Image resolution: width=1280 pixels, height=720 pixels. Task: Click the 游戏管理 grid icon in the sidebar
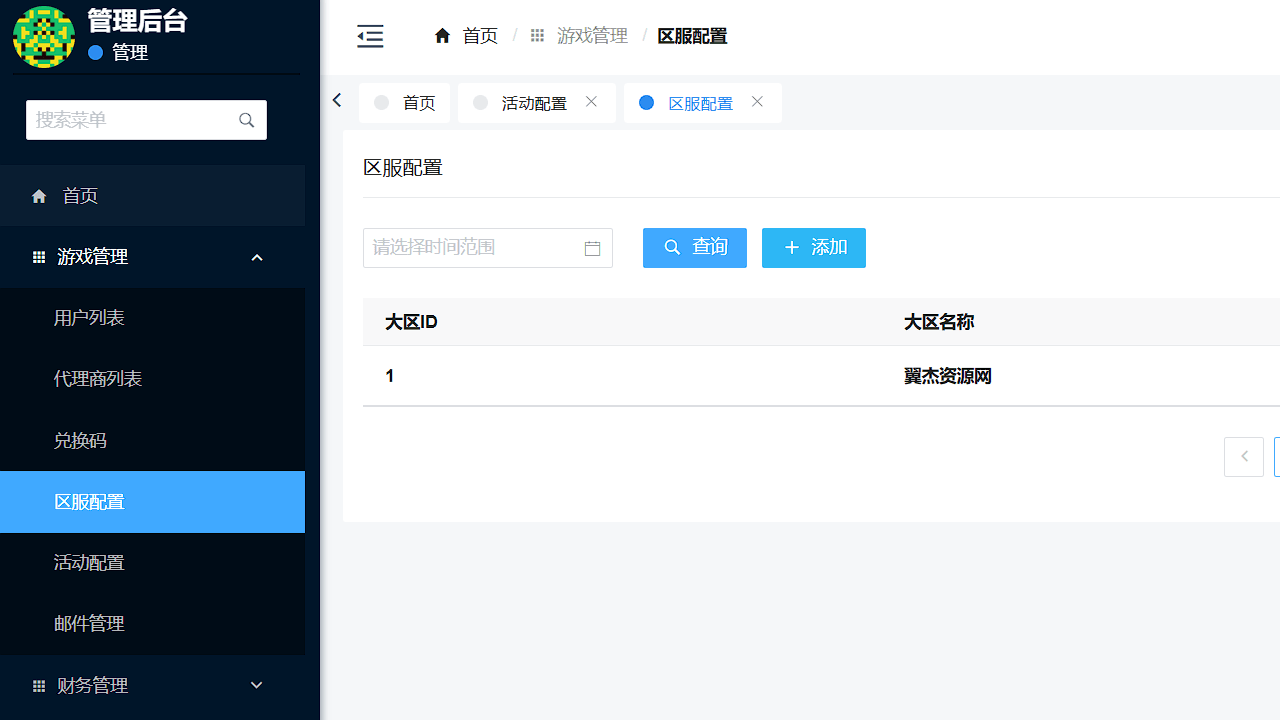point(39,257)
